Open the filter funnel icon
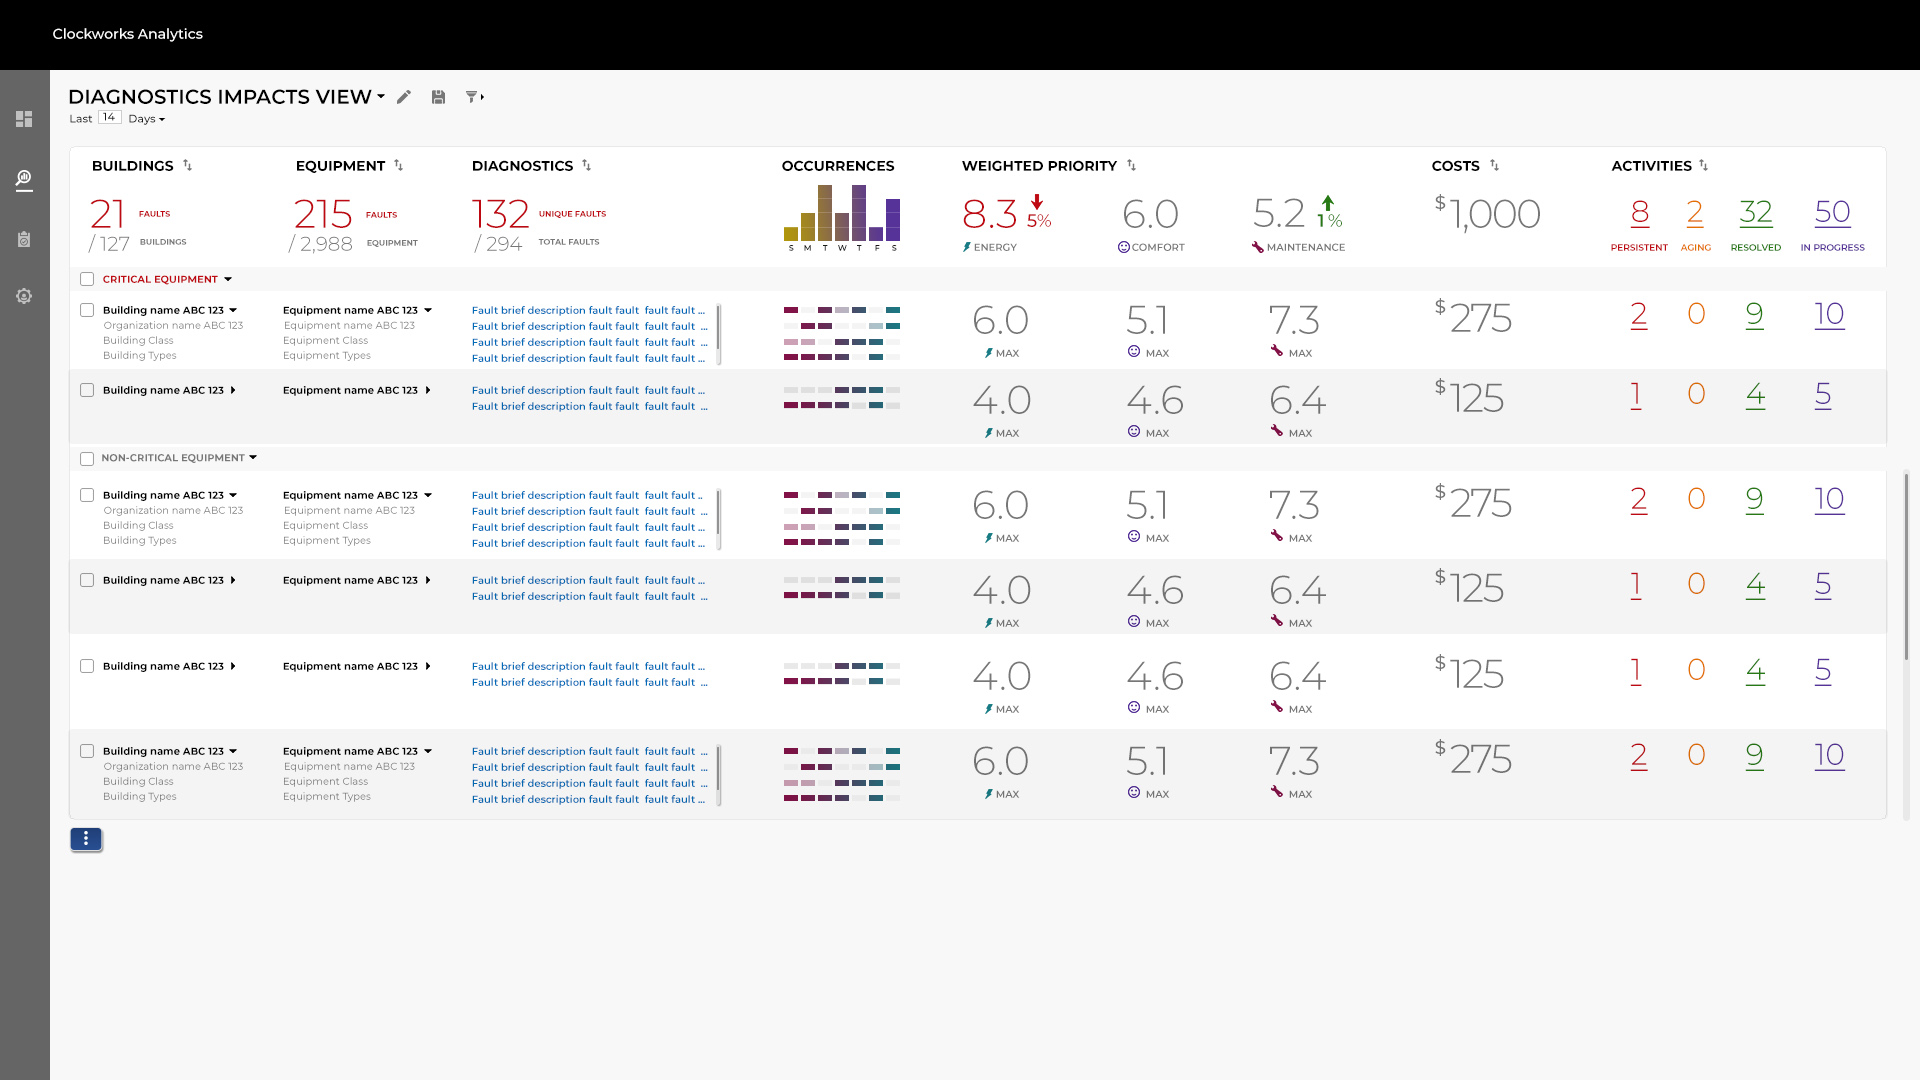Image resolution: width=1920 pixels, height=1080 pixels. 473,97
